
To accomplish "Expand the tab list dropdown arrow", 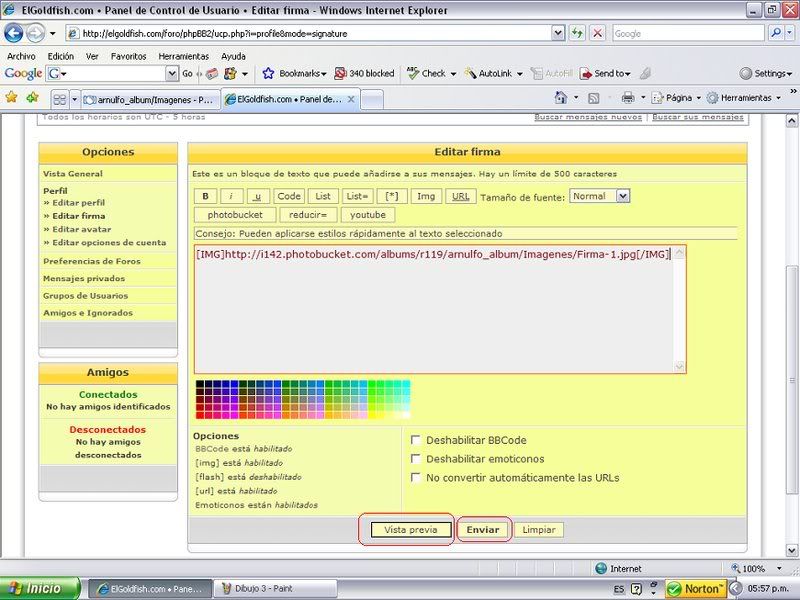I will [x=74, y=99].
